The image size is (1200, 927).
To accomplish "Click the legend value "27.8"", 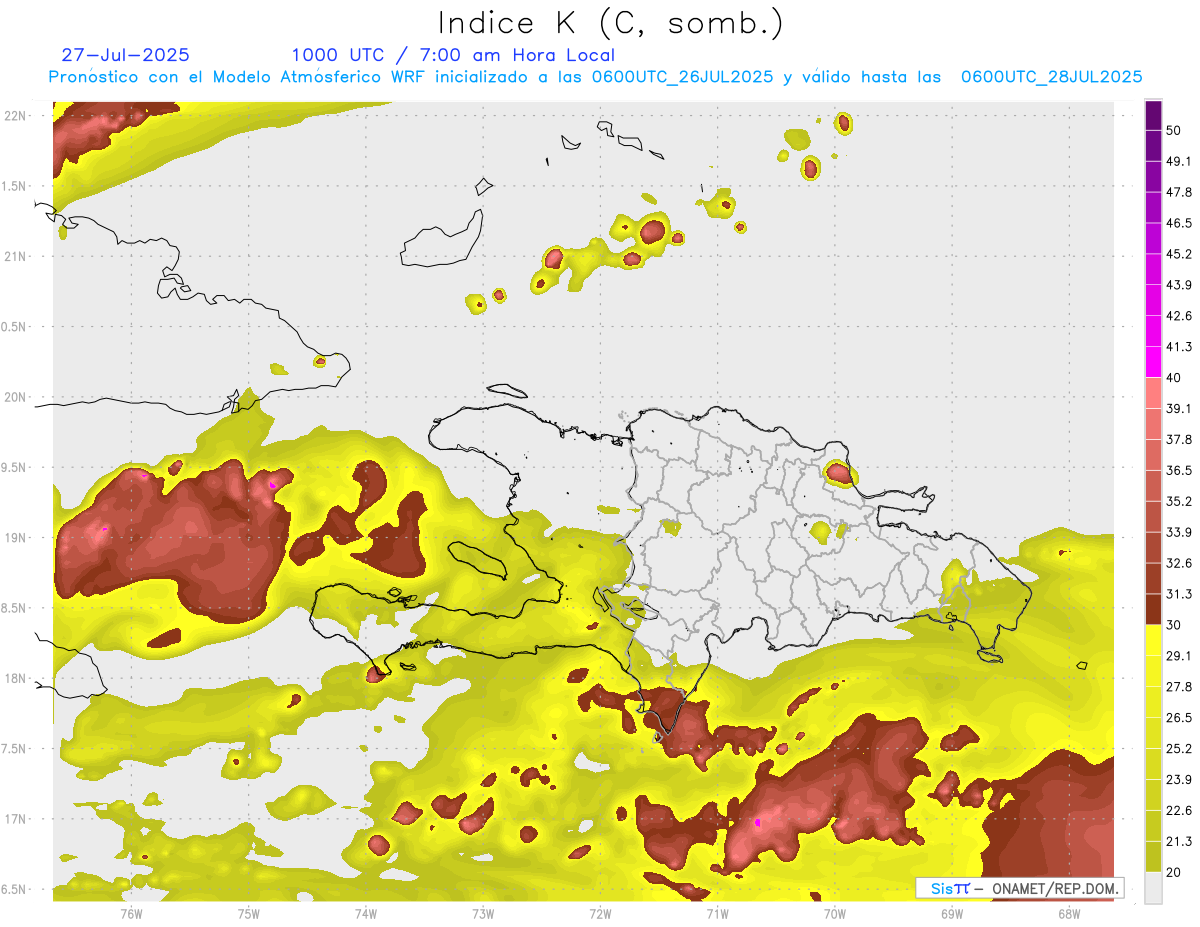I will 1179,686.
